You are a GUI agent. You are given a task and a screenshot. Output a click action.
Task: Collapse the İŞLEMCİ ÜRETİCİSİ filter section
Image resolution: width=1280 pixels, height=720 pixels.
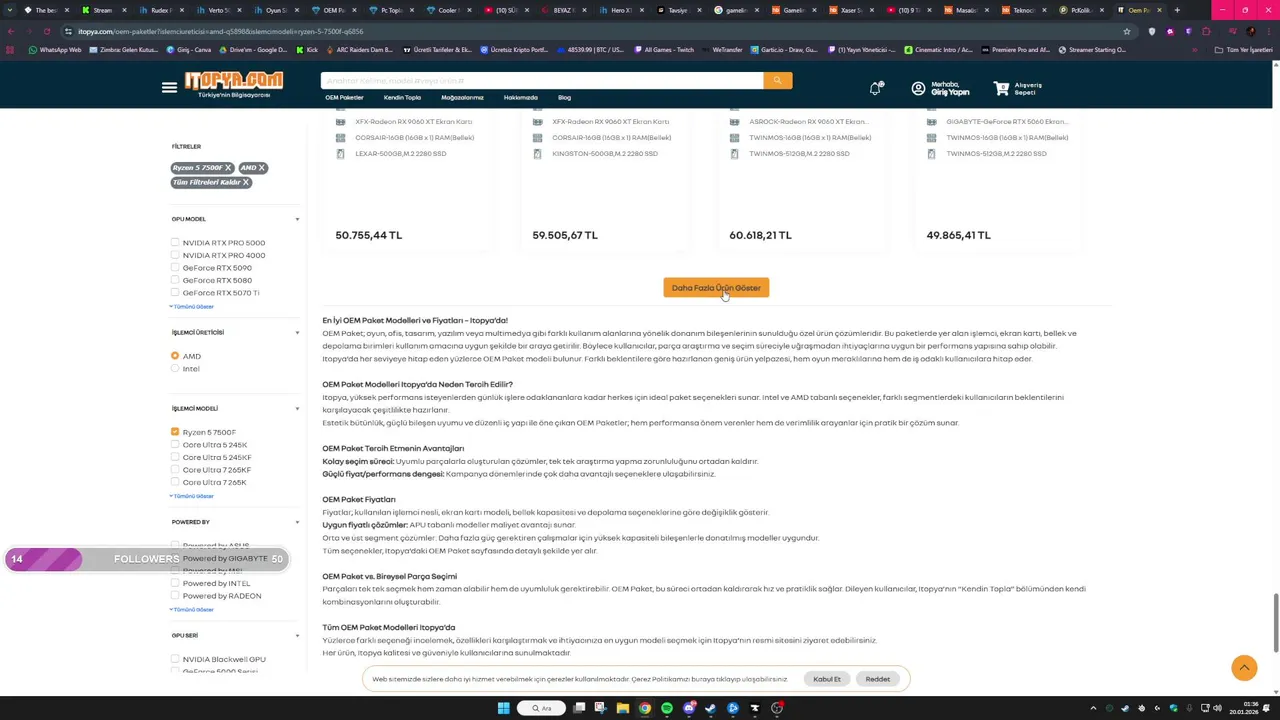[x=297, y=332]
